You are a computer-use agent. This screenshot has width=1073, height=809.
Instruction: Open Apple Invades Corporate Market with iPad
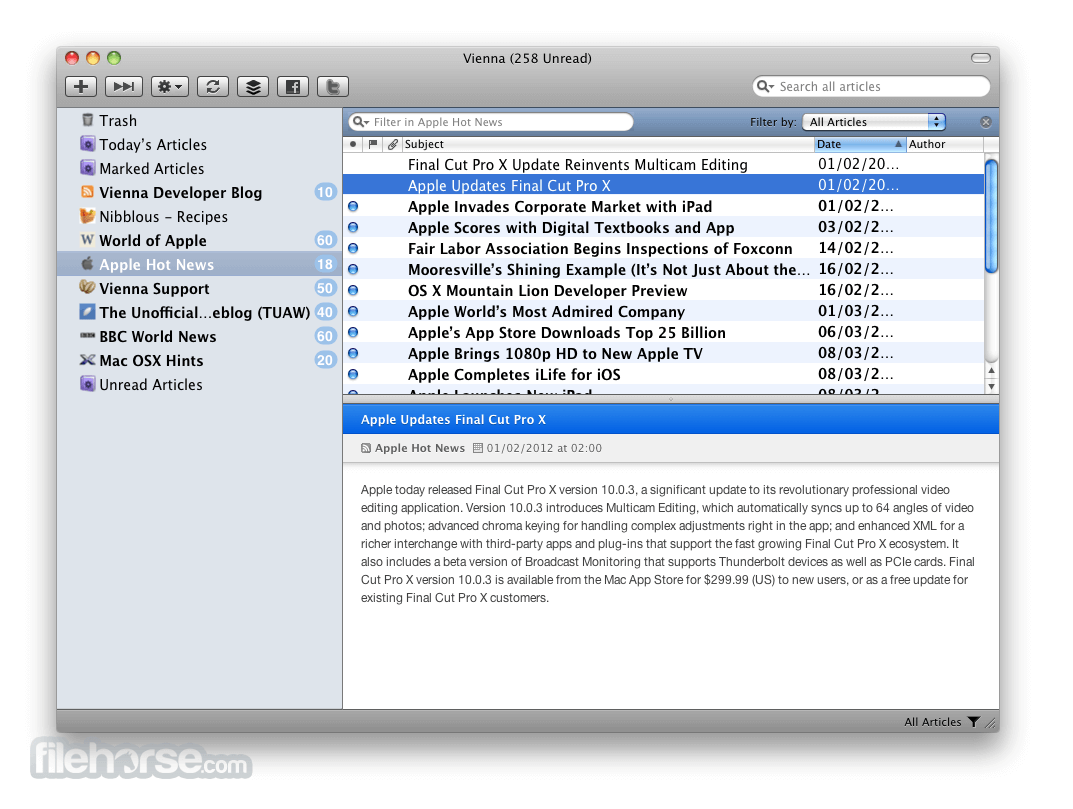click(x=560, y=207)
